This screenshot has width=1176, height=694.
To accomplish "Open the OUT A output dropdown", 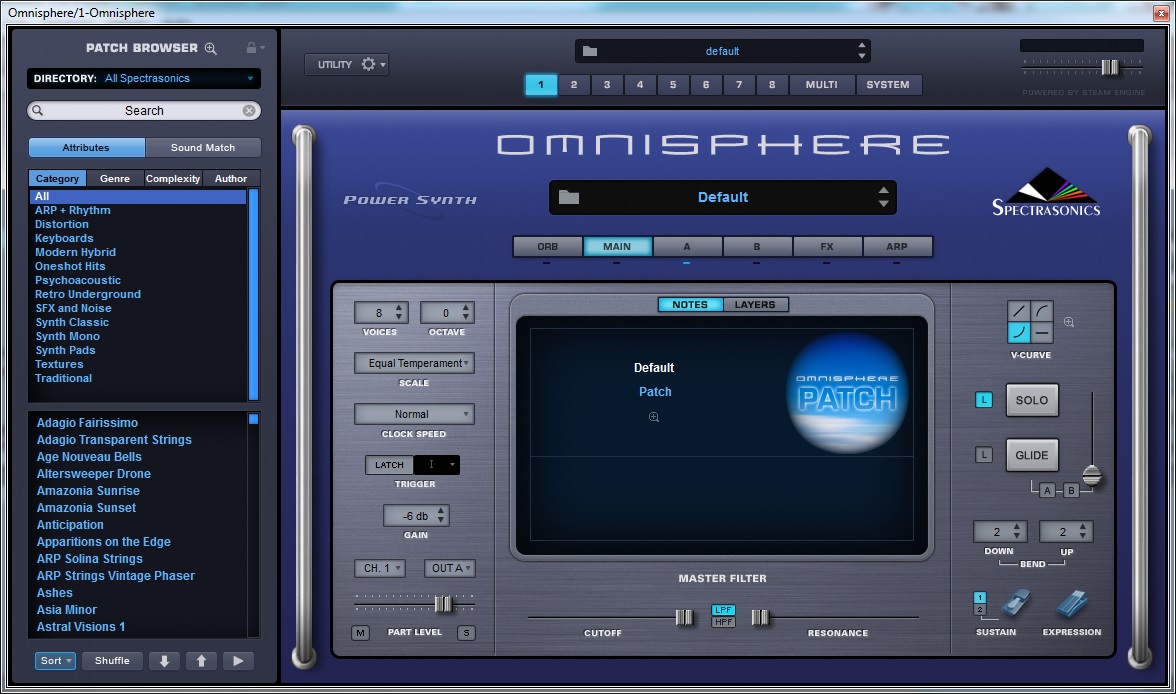I will click(x=450, y=569).
